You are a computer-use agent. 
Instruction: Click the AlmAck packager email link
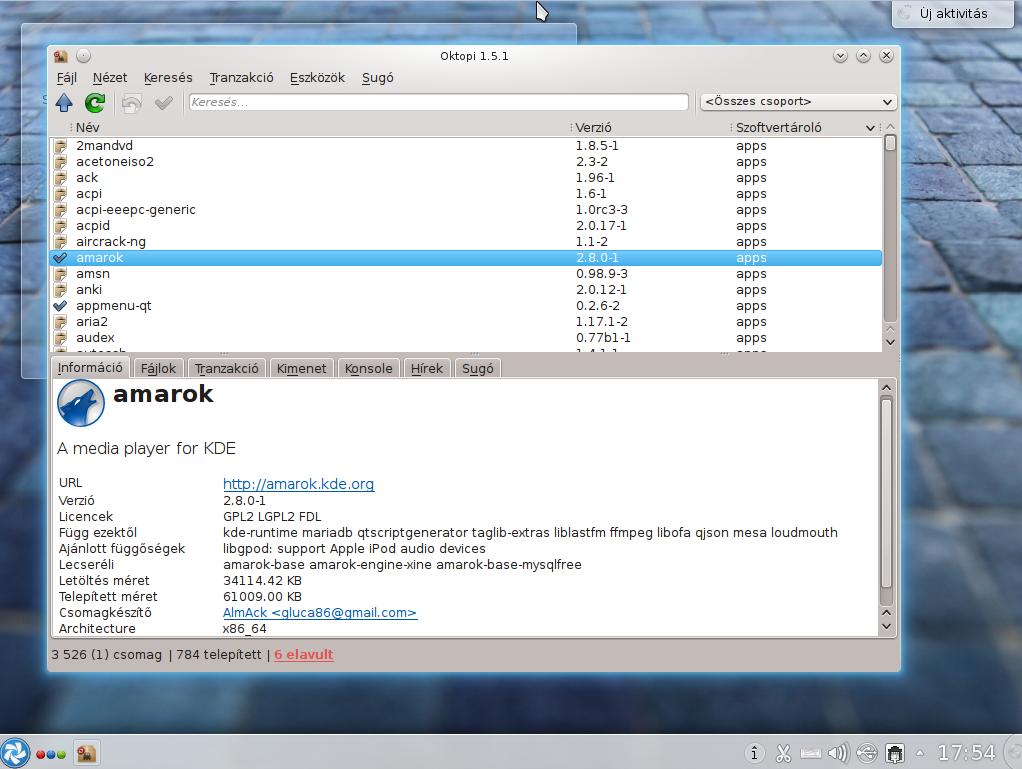click(x=319, y=613)
